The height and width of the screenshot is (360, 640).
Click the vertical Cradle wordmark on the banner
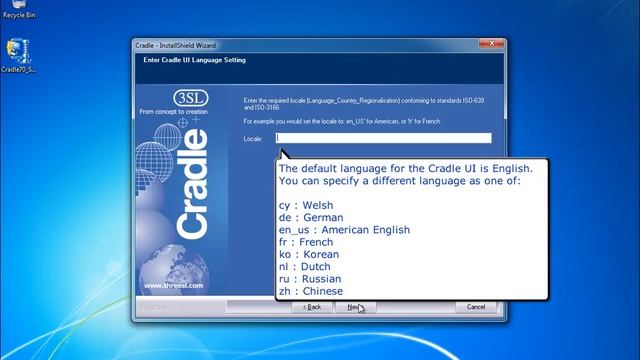point(192,184)
